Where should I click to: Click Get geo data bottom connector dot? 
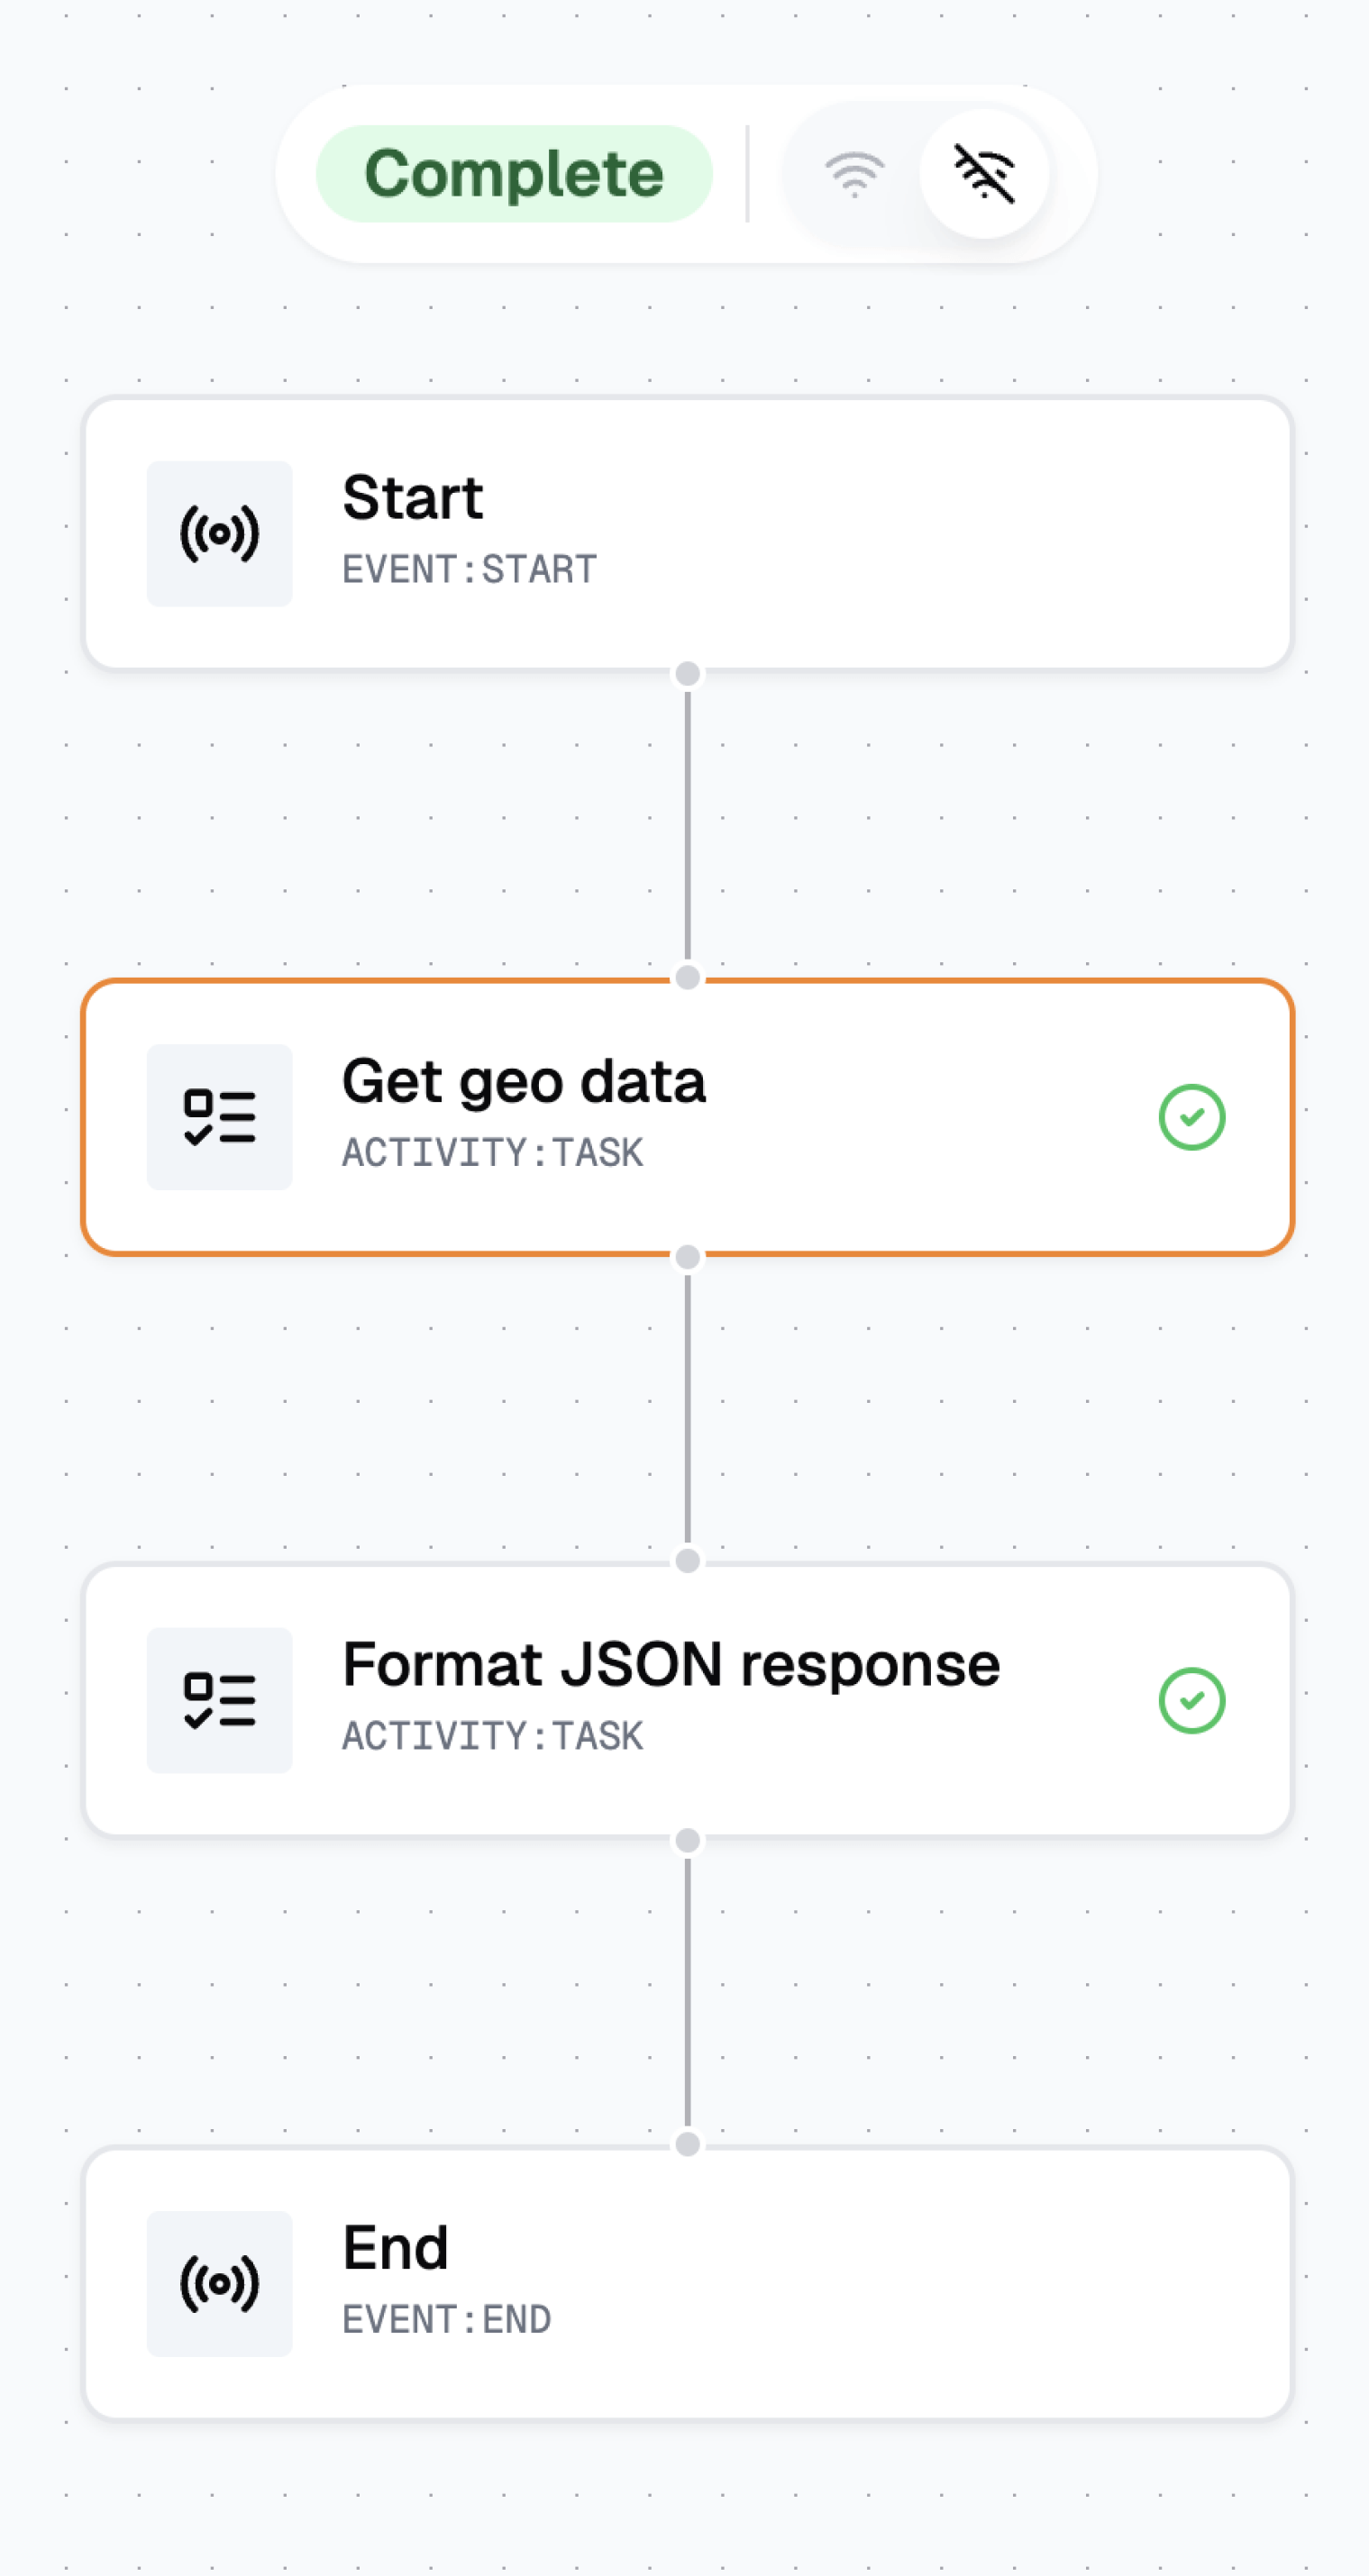tap(687, 1257)
